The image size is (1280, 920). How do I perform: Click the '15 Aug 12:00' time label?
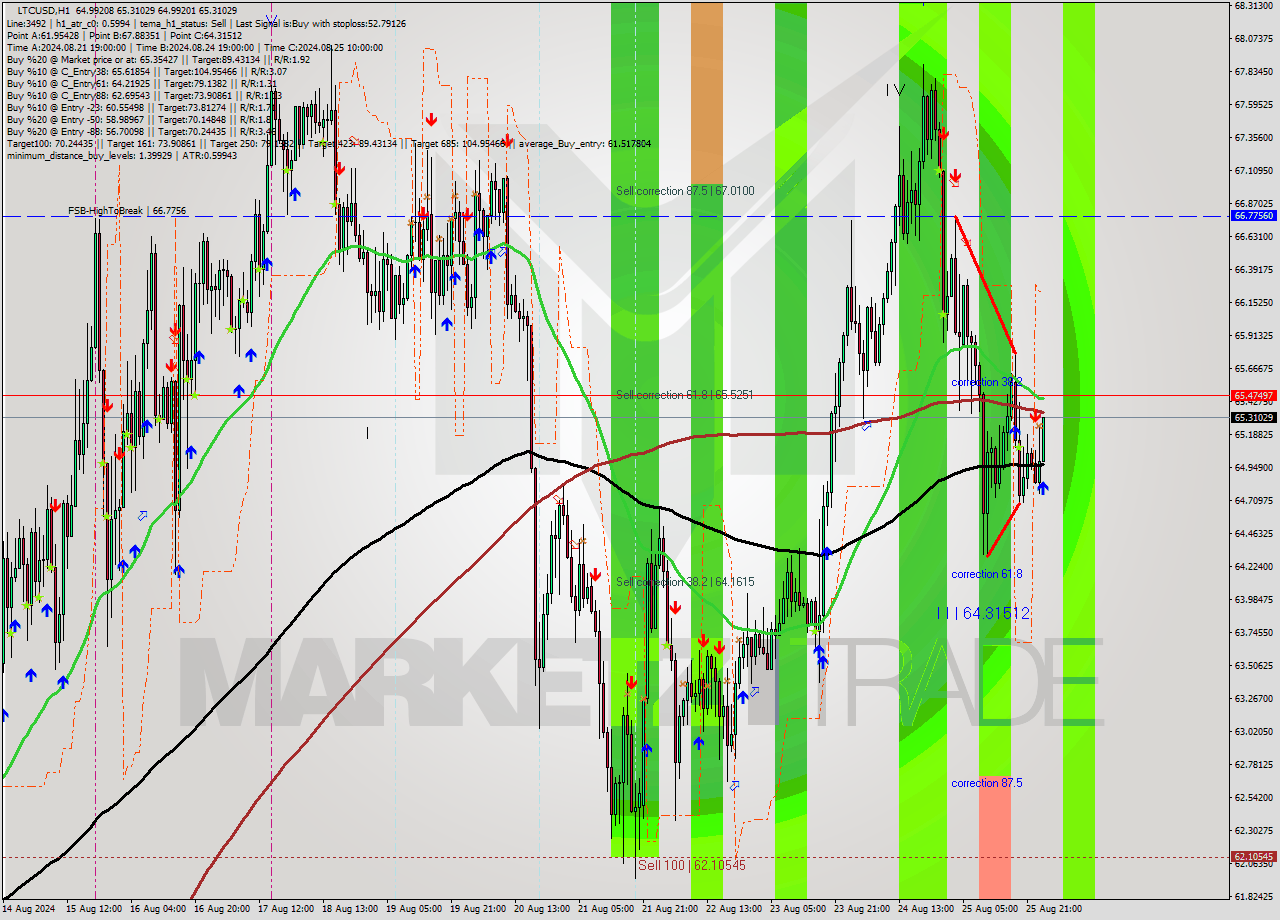point(94,909)
